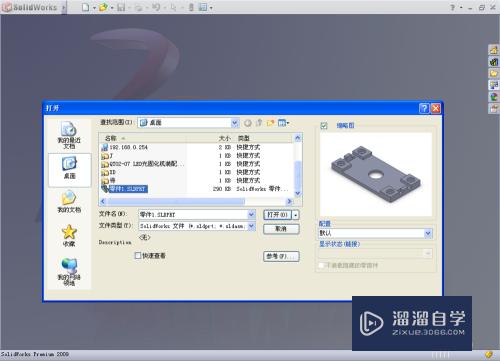Open the SolidWorks Resources task pane tab
This screenshot has height=361, width=500.
[x=494, y=50]
